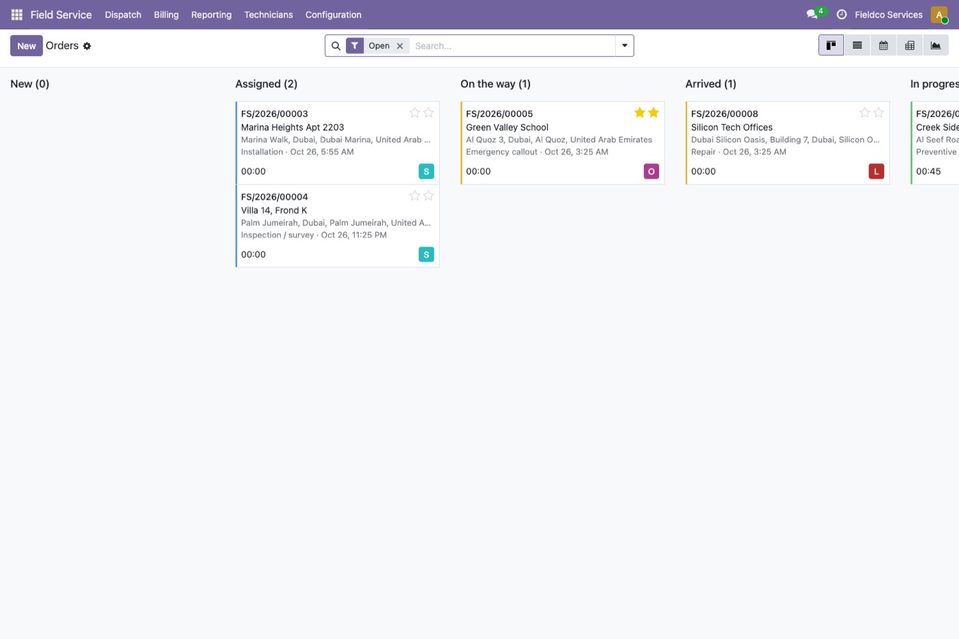
Task: Set second priority star on FS/2026/00003
Action: pyautogui.click(x=429, y=113)
